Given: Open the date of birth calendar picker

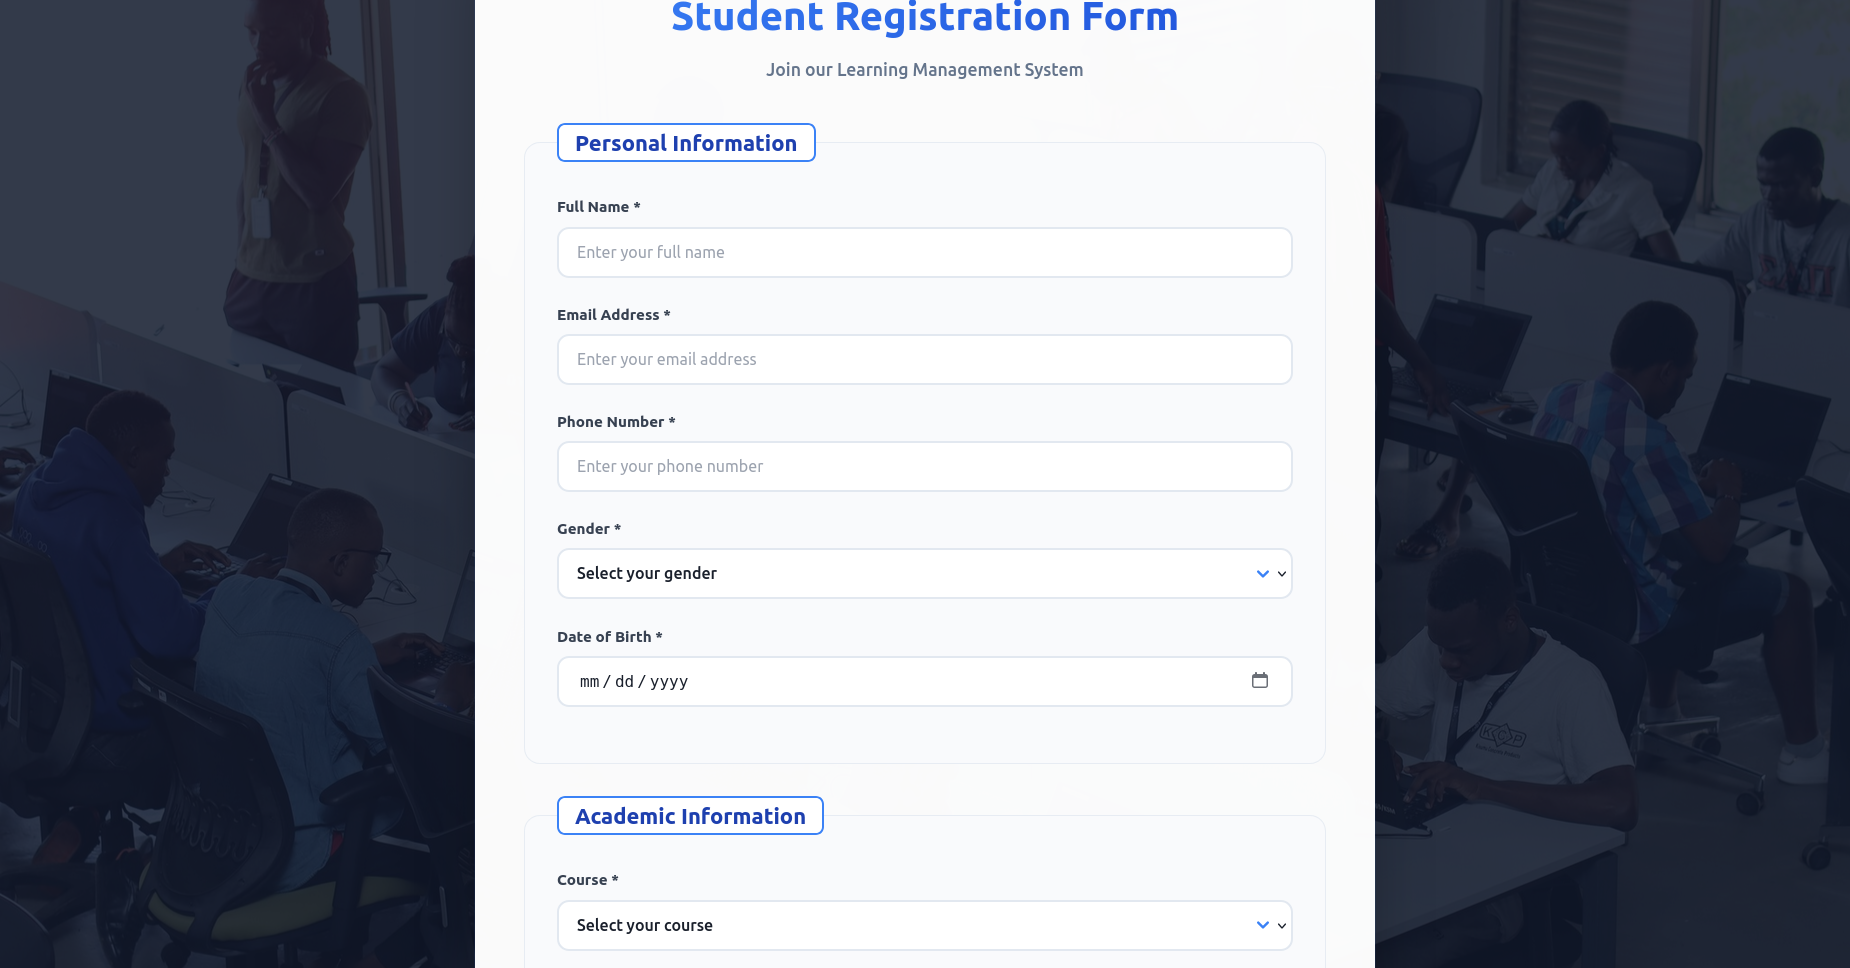Looking at the screenshot, I should coord(1260,680).
